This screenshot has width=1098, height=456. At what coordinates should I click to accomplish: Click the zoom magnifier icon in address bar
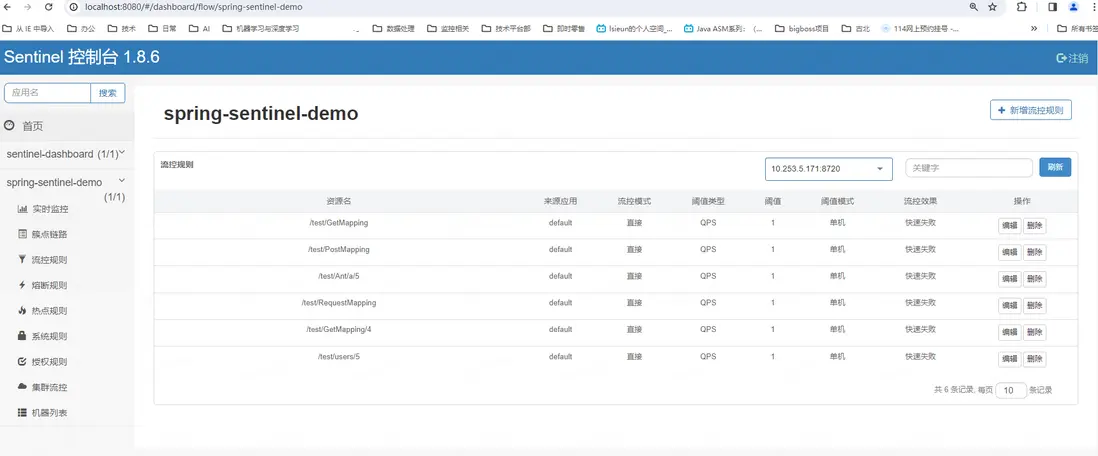click(974, 7)
